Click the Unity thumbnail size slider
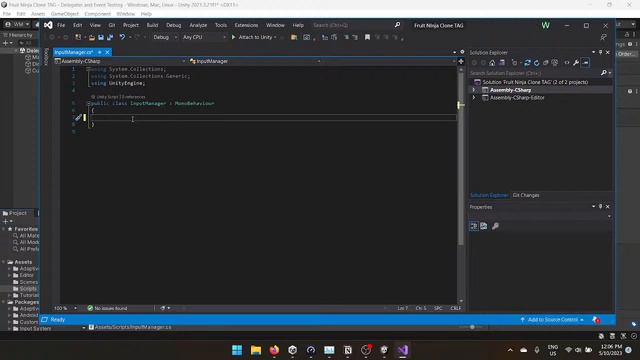The height and width of the screenshot is (360, 640). coord(471,327)
